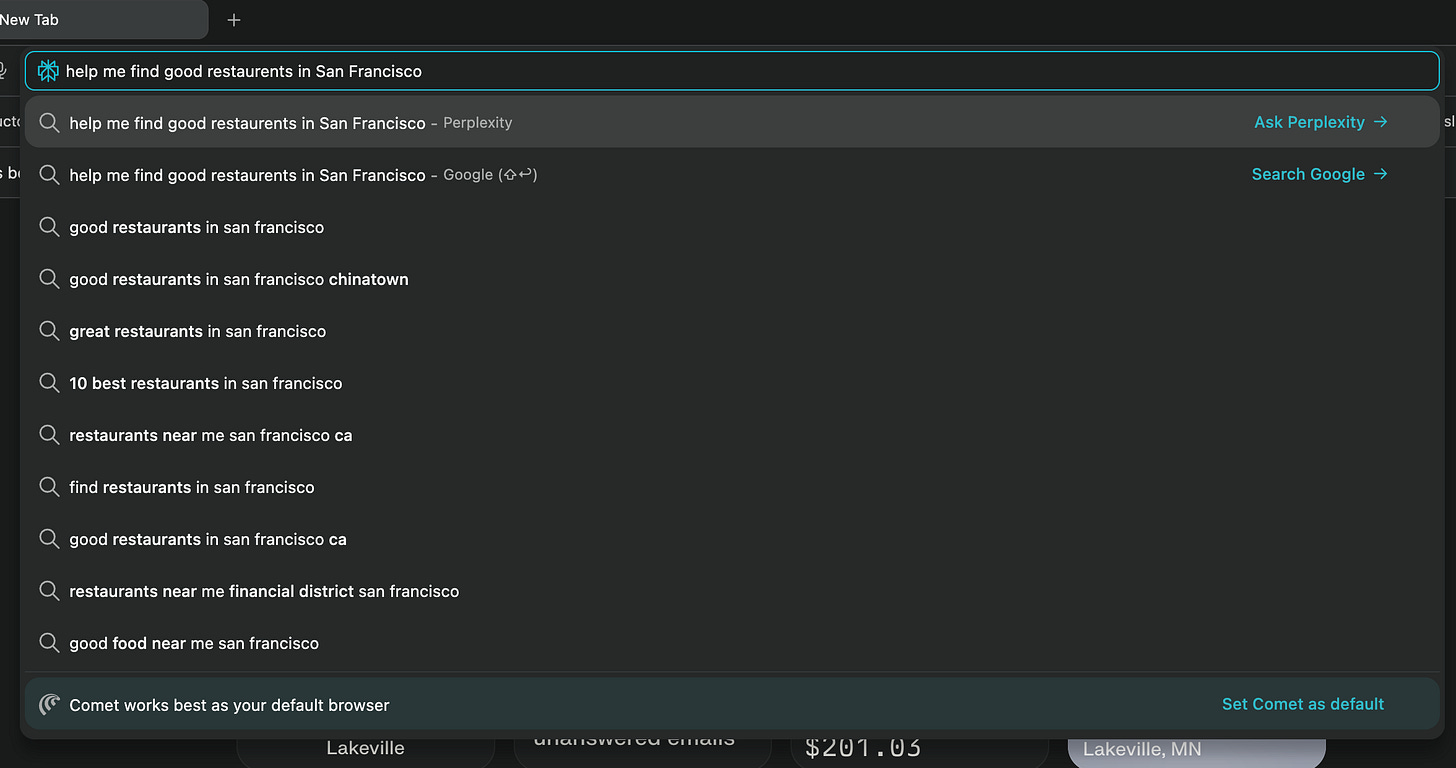This screenshot has width=1456, height=768.
Task: Click search icon beside 10 best restaurants
Action: [x=49, y=383]
